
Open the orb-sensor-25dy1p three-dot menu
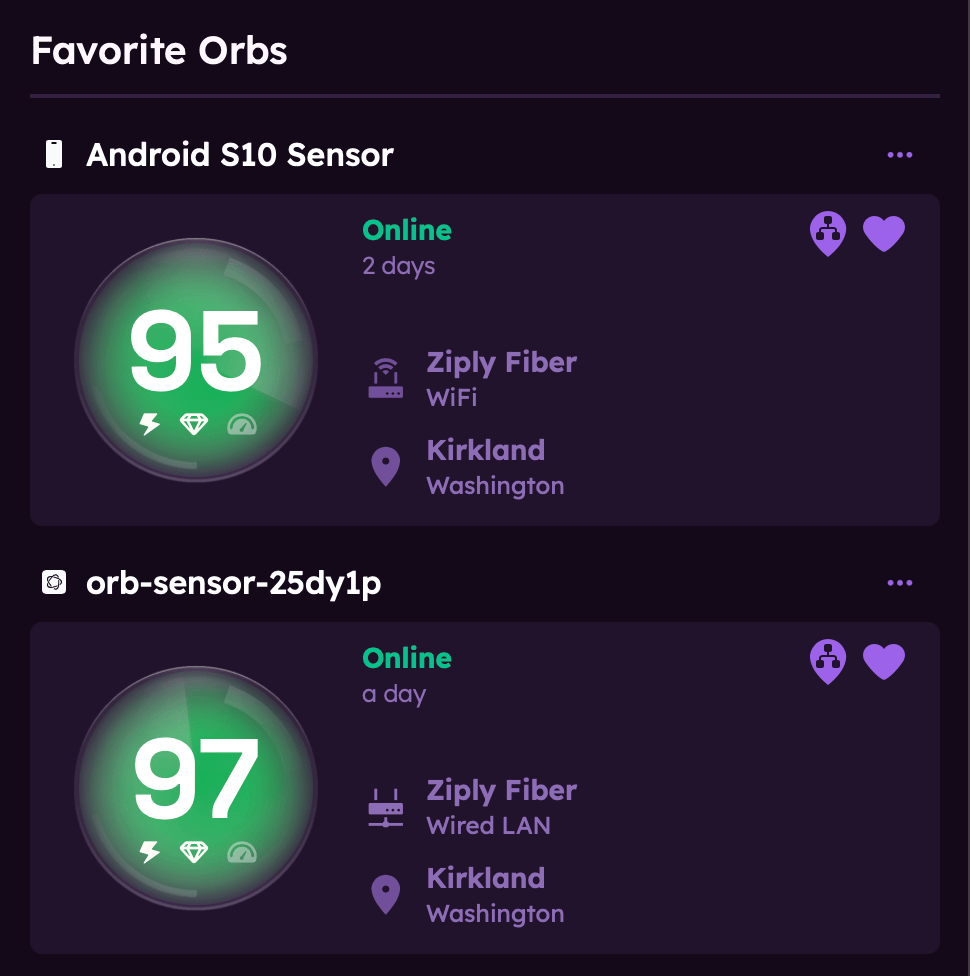tap(899, 583)
